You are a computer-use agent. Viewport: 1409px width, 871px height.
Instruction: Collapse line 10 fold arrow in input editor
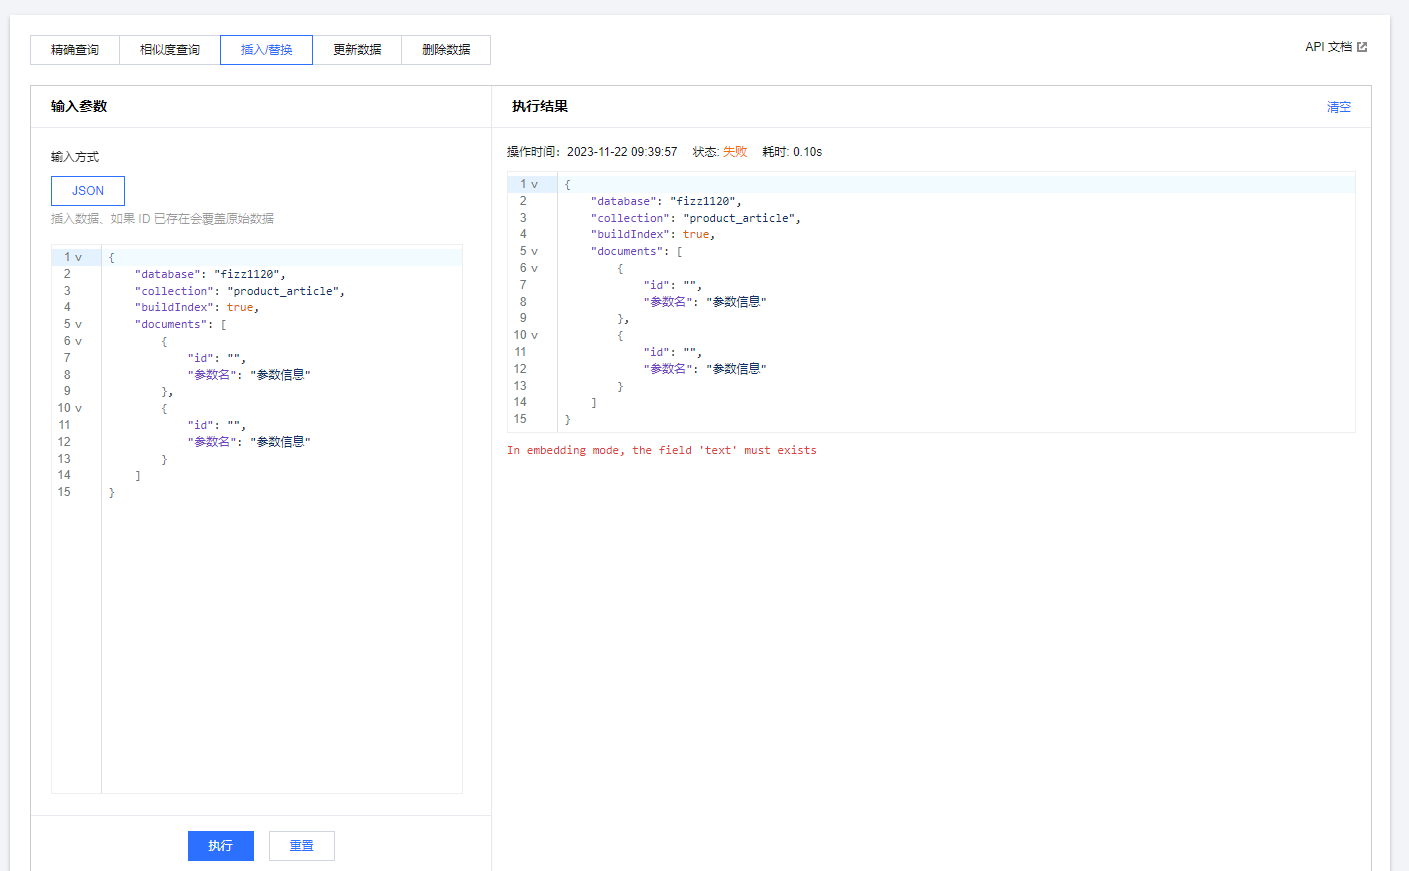pyautogui.click(x=79, y=409)
